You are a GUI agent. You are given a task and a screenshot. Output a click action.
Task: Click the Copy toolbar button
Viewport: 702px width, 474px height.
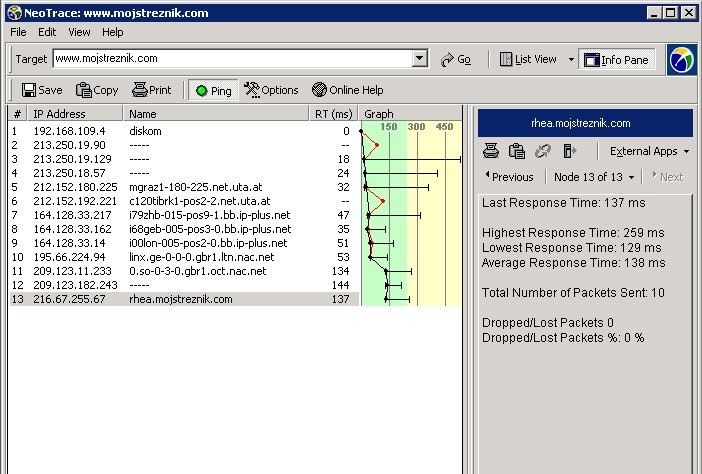[x=97, y=90]
